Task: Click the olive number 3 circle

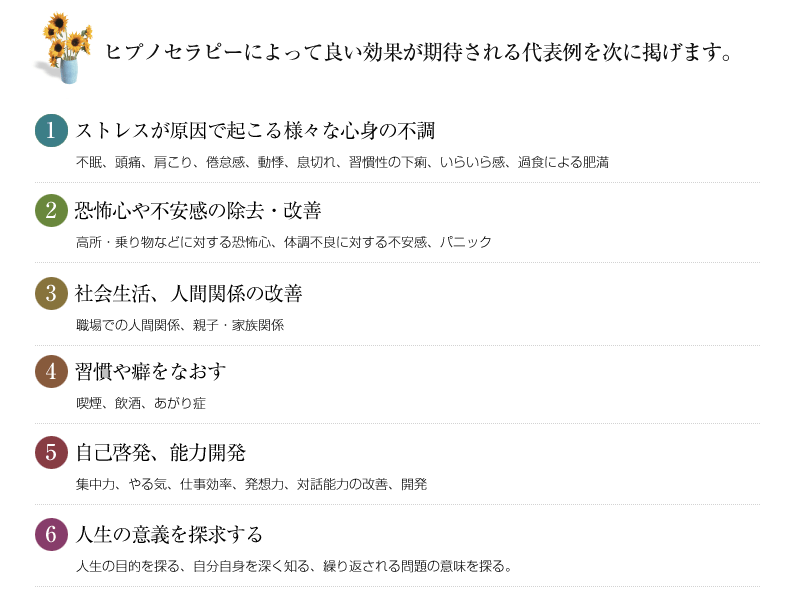Action: [51, 293]
